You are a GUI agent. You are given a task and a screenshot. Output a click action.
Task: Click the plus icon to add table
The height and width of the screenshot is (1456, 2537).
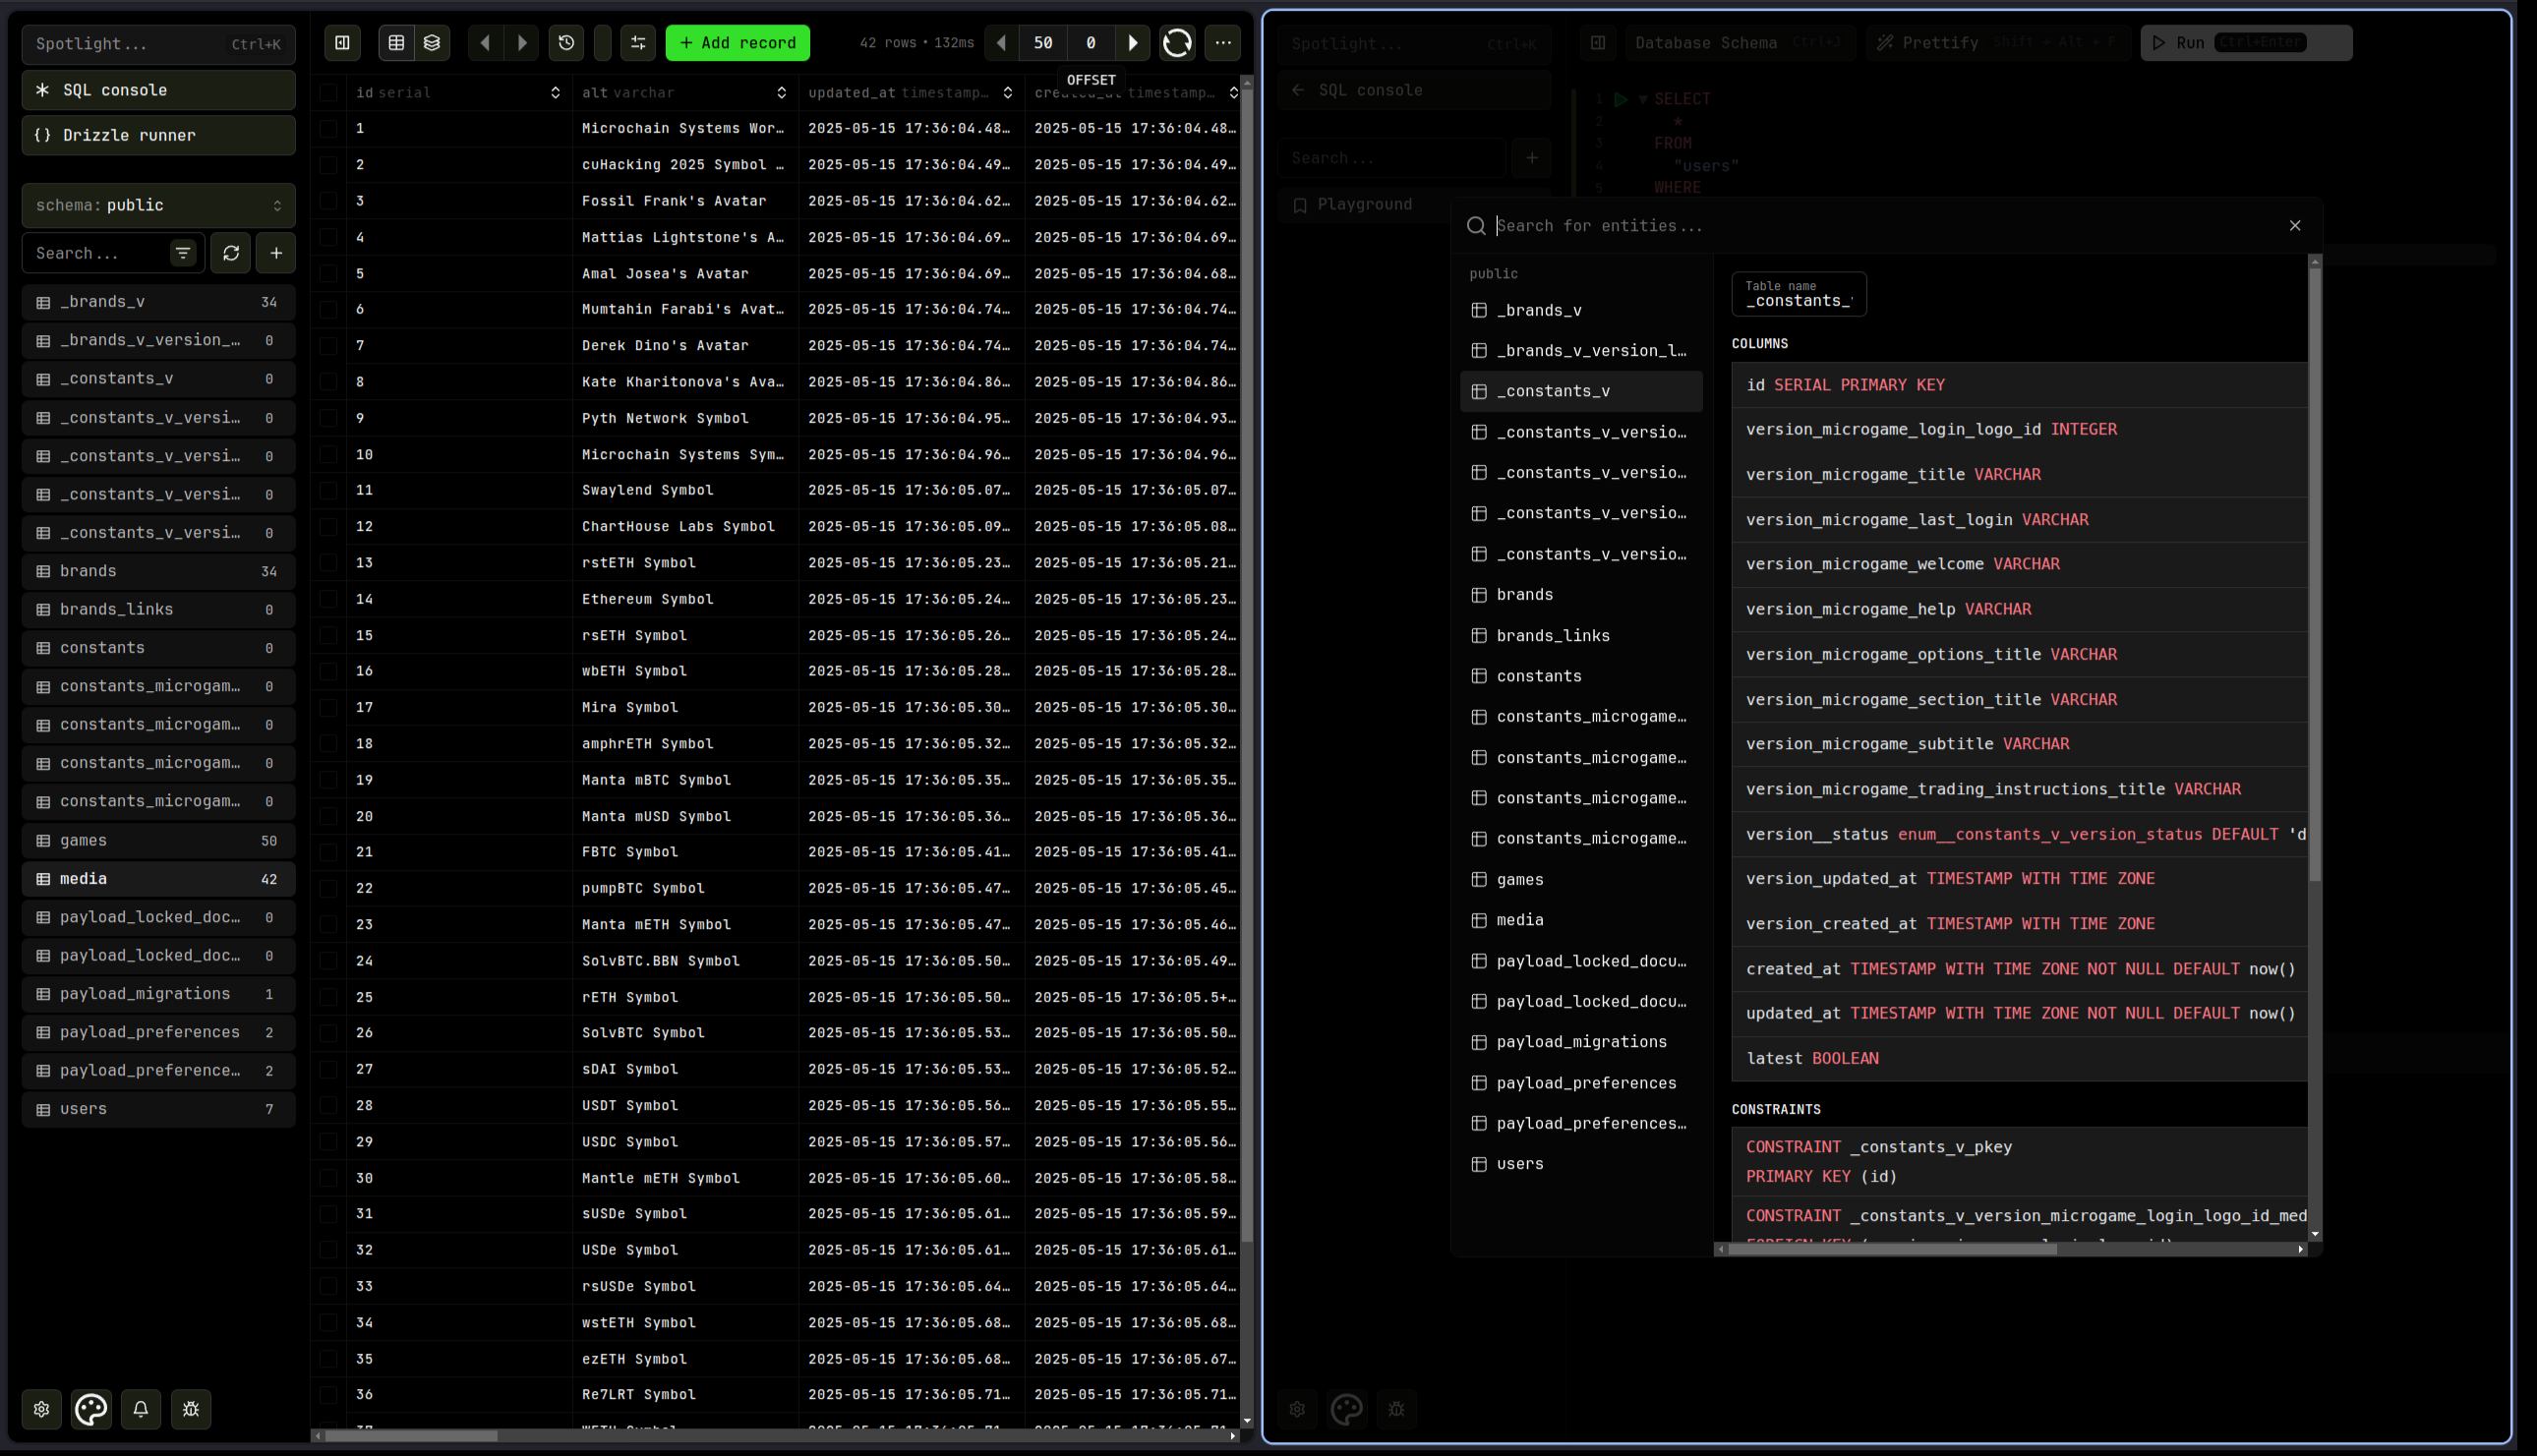click(276, 253)
